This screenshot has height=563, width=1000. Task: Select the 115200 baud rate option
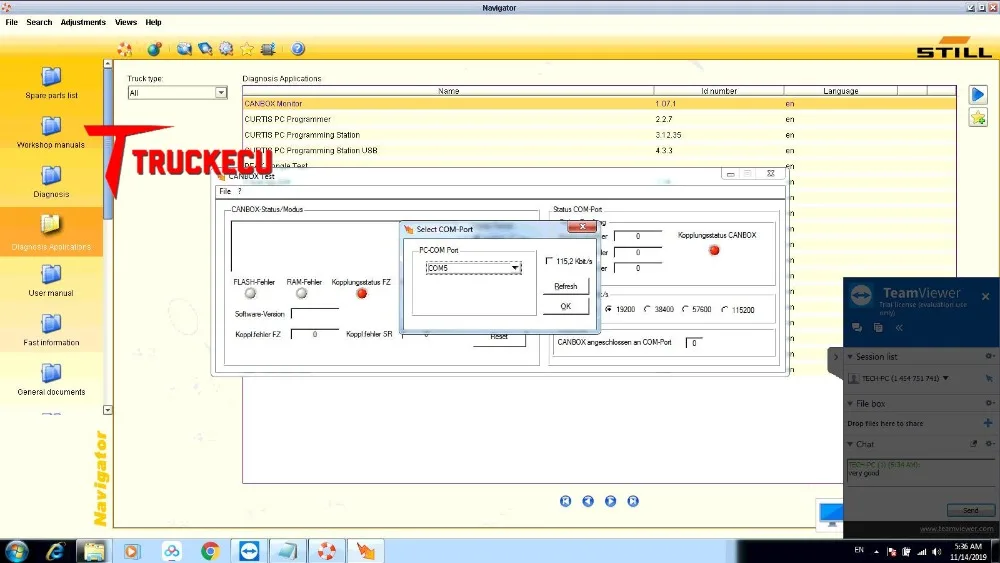724,309
